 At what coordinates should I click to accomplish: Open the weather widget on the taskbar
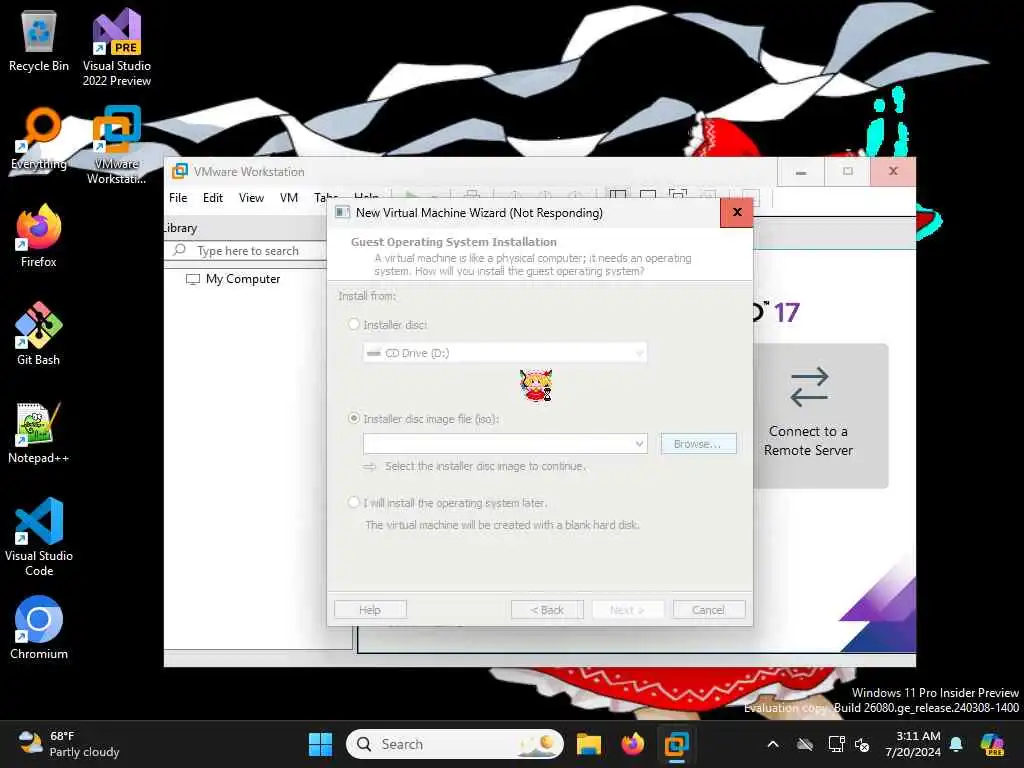[69, 744]
